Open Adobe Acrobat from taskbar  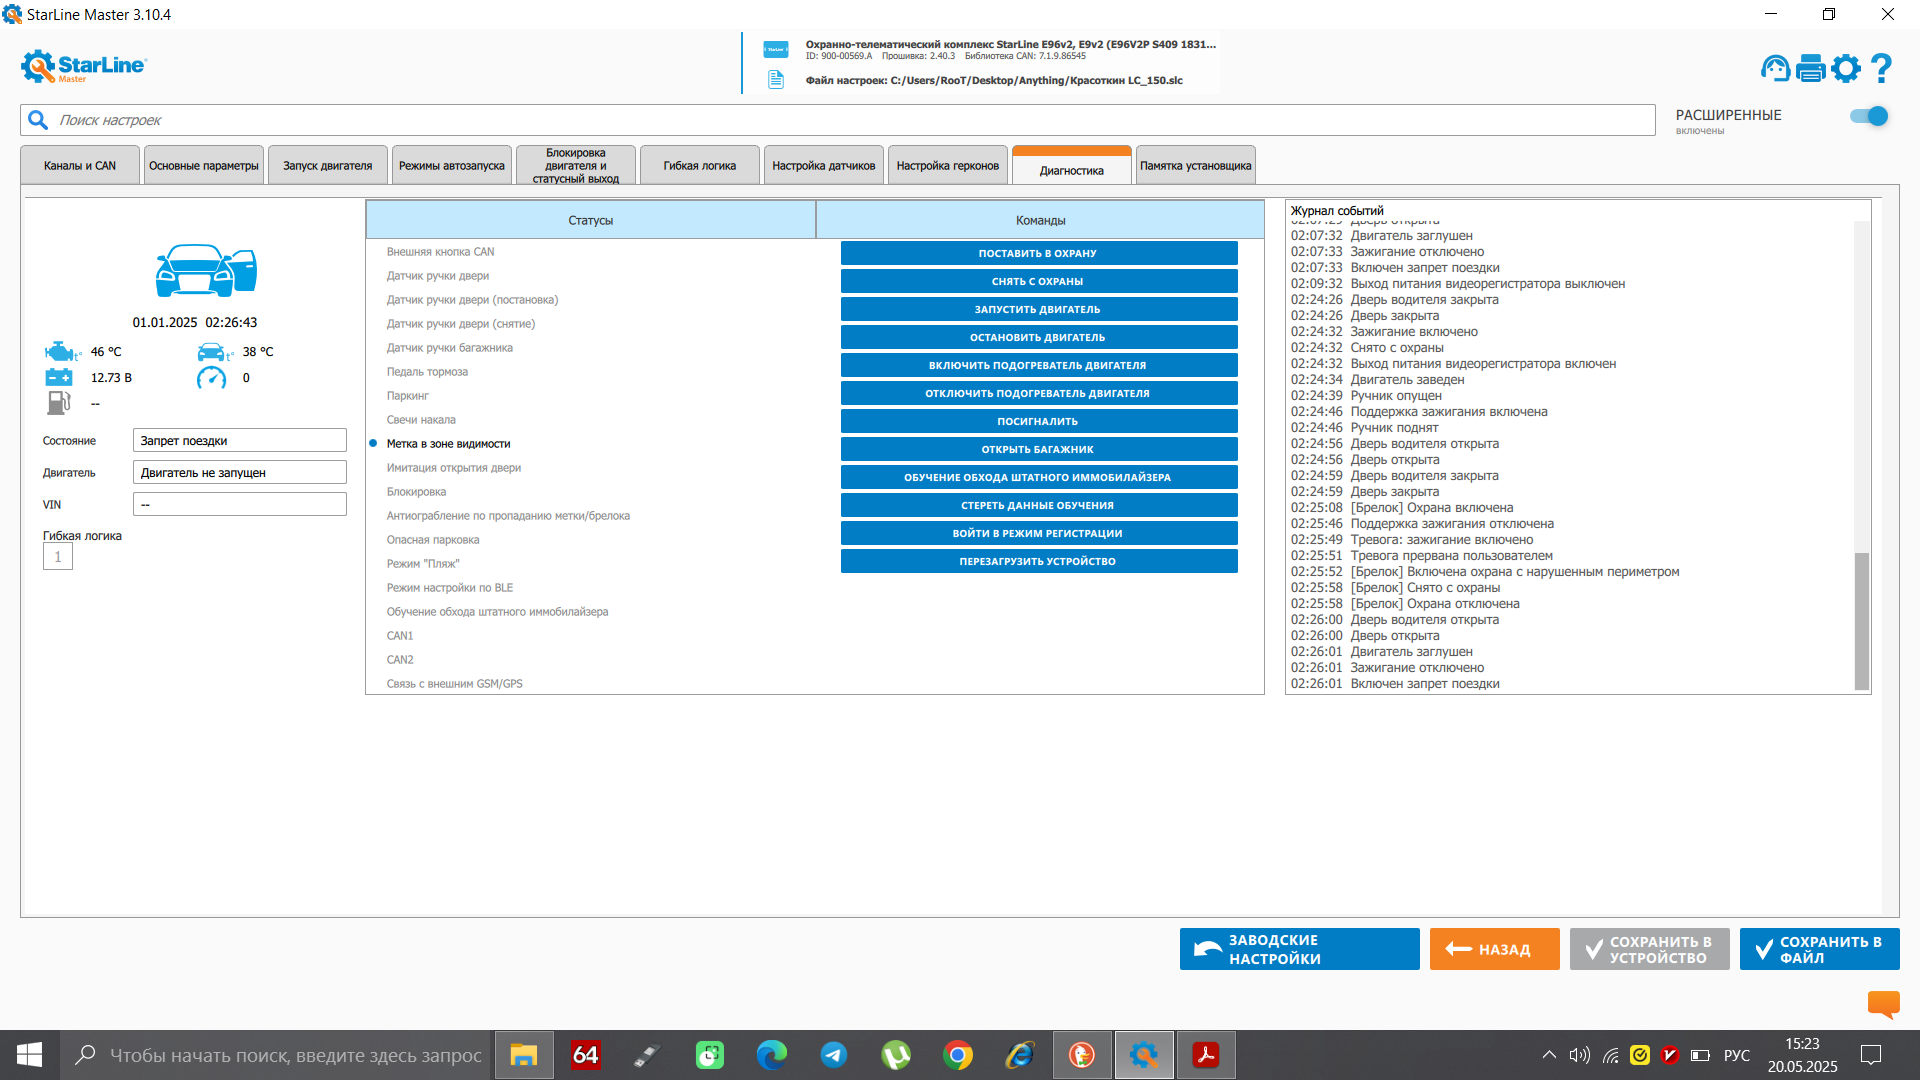1206,1055
